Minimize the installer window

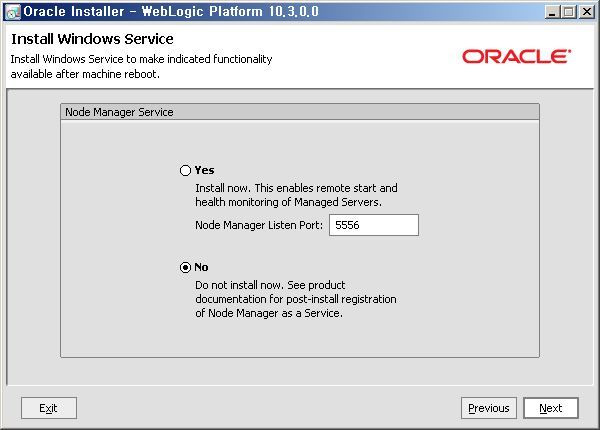pos(552,12)
